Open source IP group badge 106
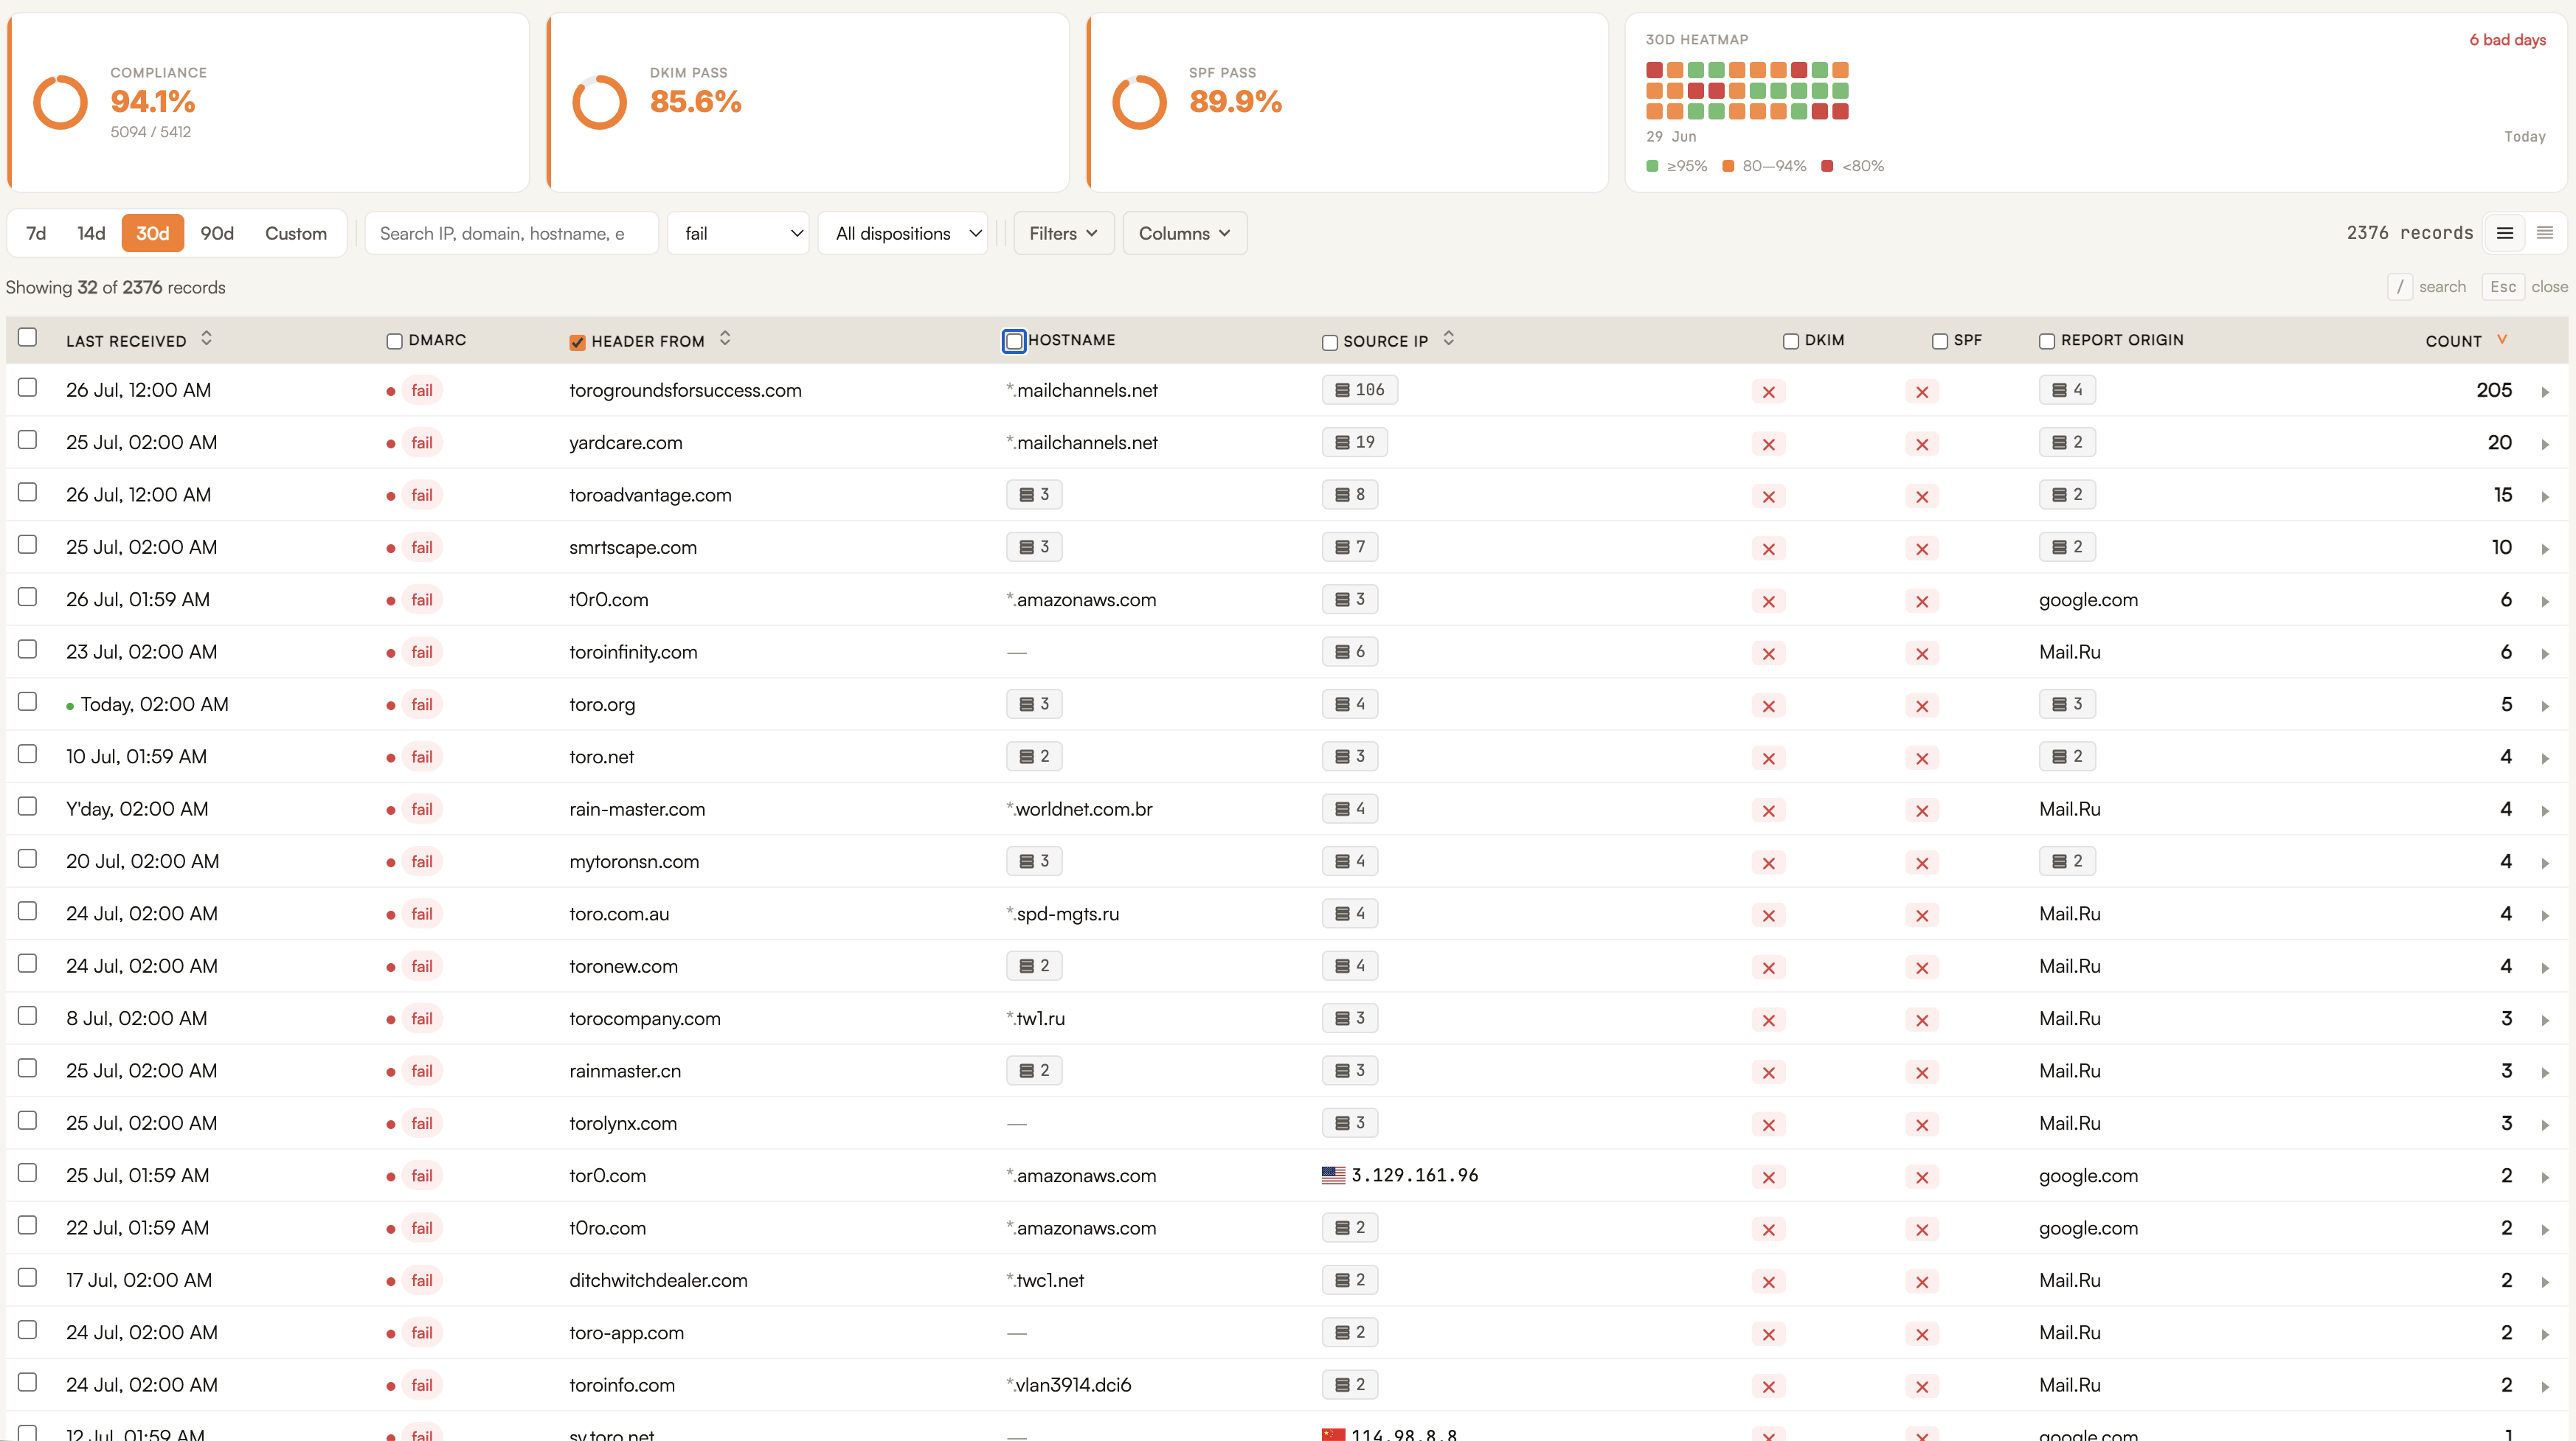Screen dimensions: 2576x1441 click(x=1360, y=390)
